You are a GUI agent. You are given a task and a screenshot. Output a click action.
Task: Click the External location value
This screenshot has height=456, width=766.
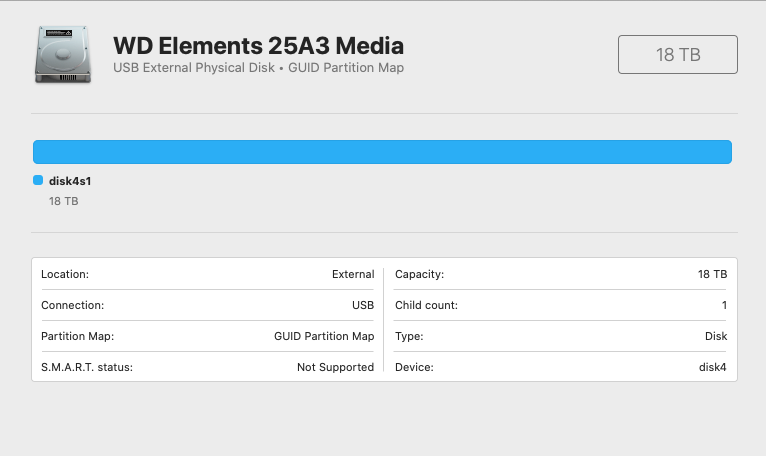(353, 274)
